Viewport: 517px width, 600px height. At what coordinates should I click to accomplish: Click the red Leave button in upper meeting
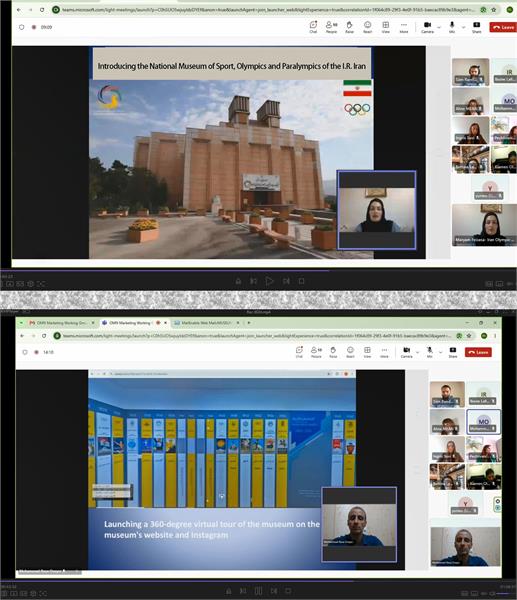pos(503,27)
